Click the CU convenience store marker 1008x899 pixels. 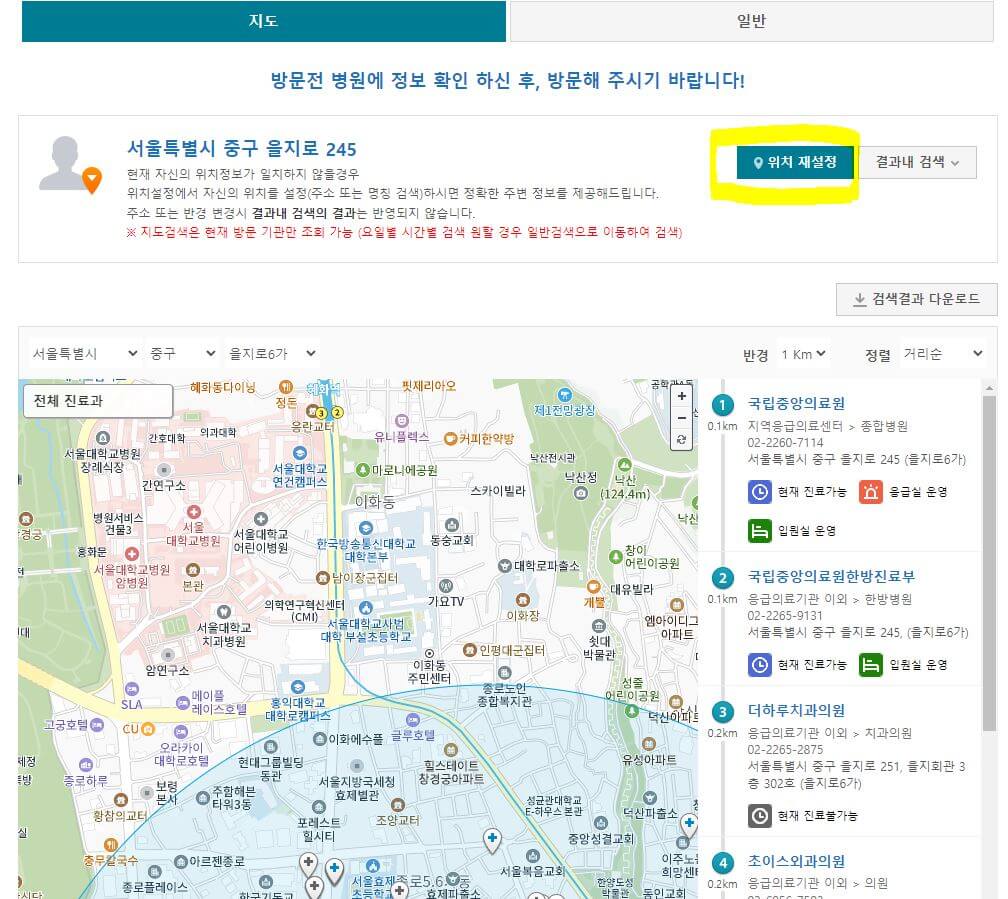[148, 729]
